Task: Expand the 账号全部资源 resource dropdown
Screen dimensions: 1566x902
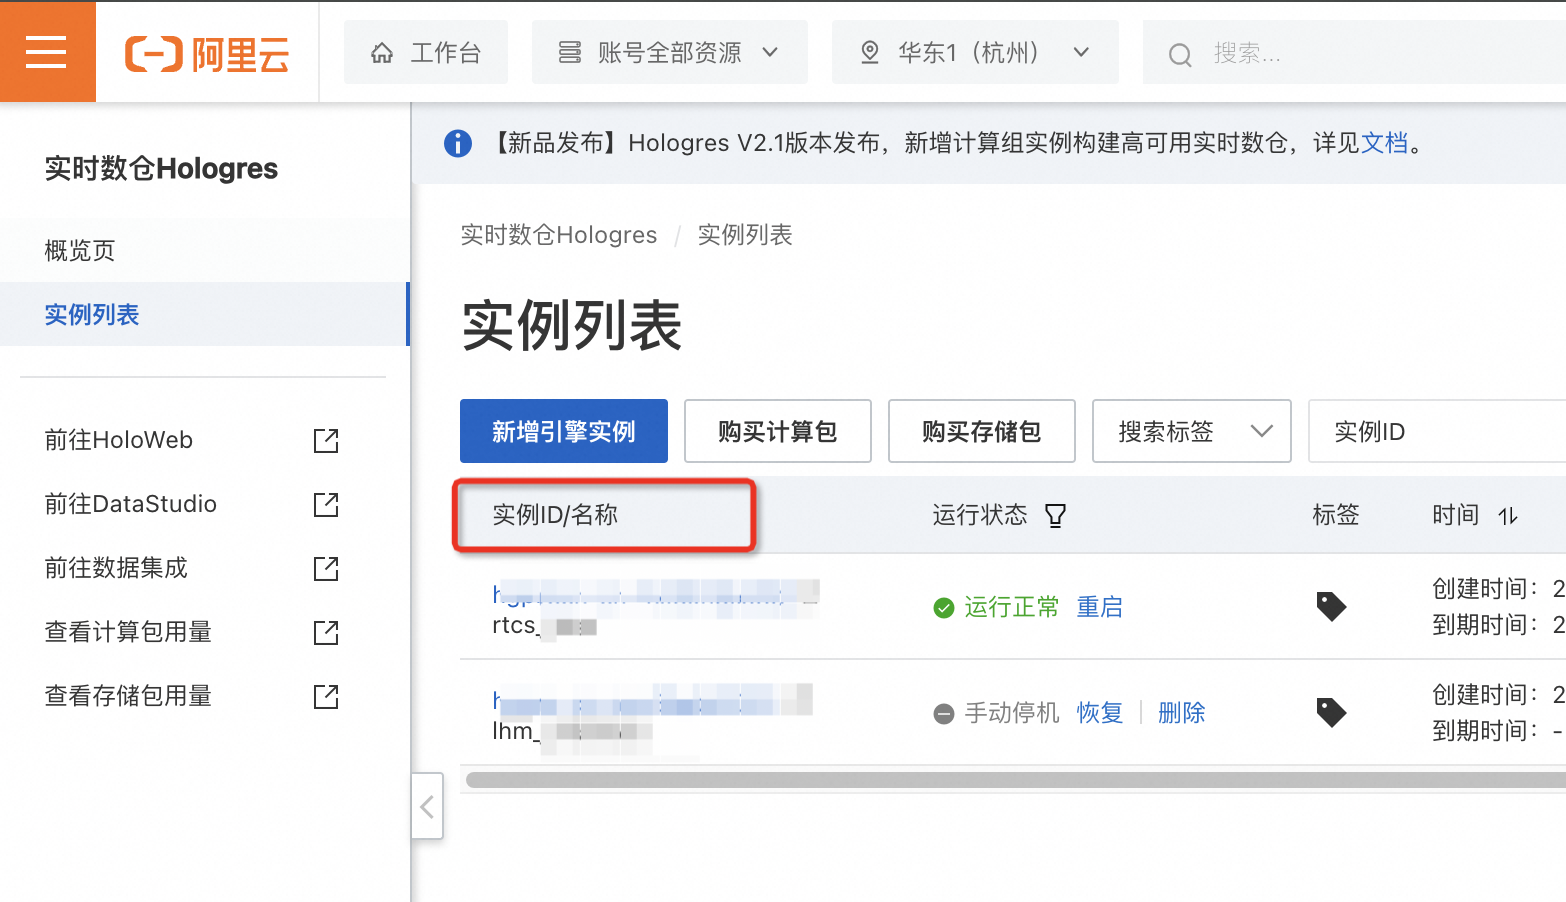Action: [x=670, y=52]
